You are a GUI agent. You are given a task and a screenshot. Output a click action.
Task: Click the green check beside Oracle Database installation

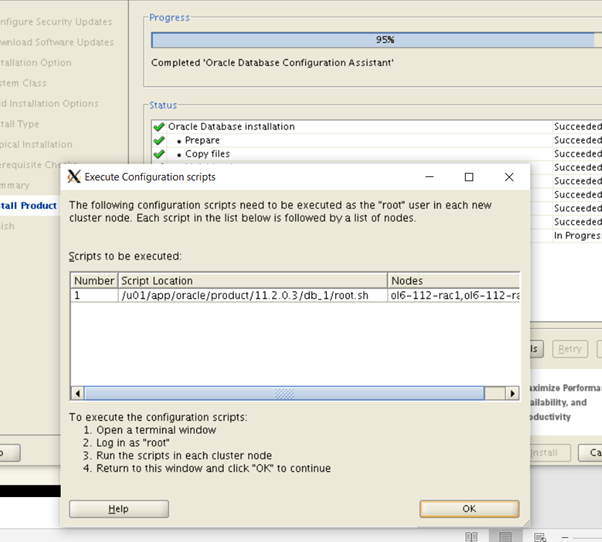[x=159, y=127]
